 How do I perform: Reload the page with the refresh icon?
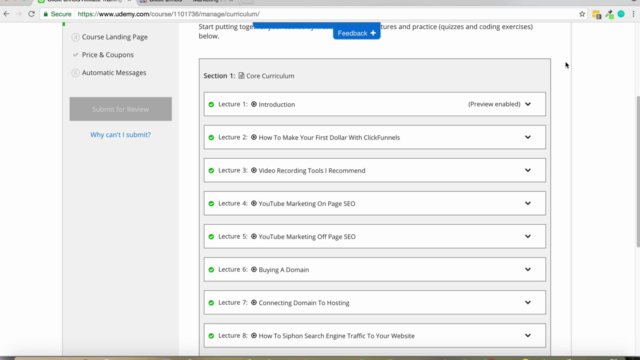[x=31, y=14]
